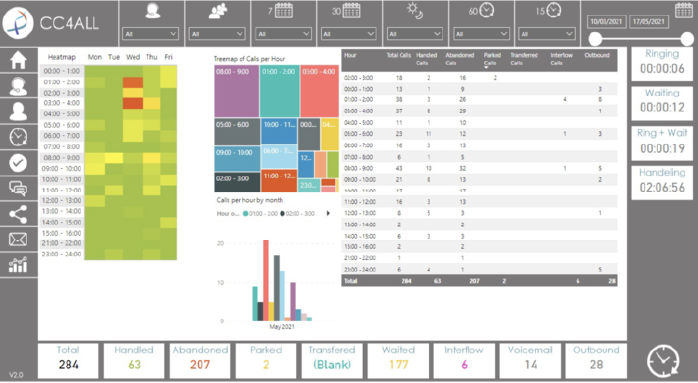The width and height of the screenshot is (698, 383).
Task: Expand the agent filter dropdown
Action: tap(150, 34)
